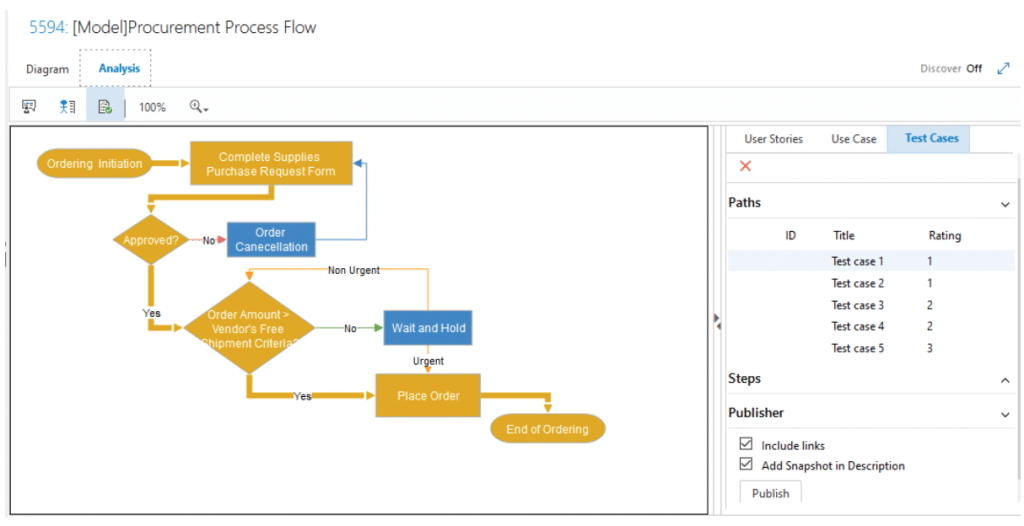
Task: Select the Test case 4 row
Action: 871,326
